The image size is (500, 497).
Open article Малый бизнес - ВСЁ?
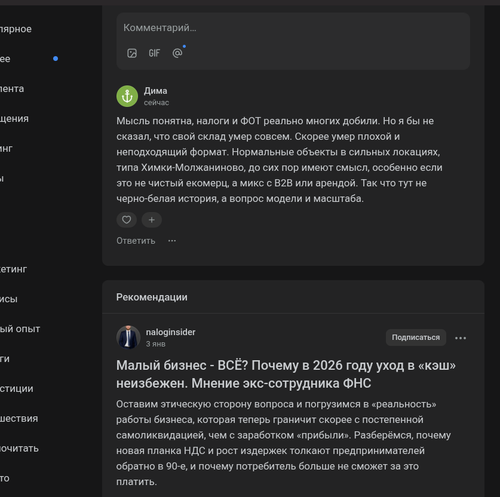(x=286, y=374)
